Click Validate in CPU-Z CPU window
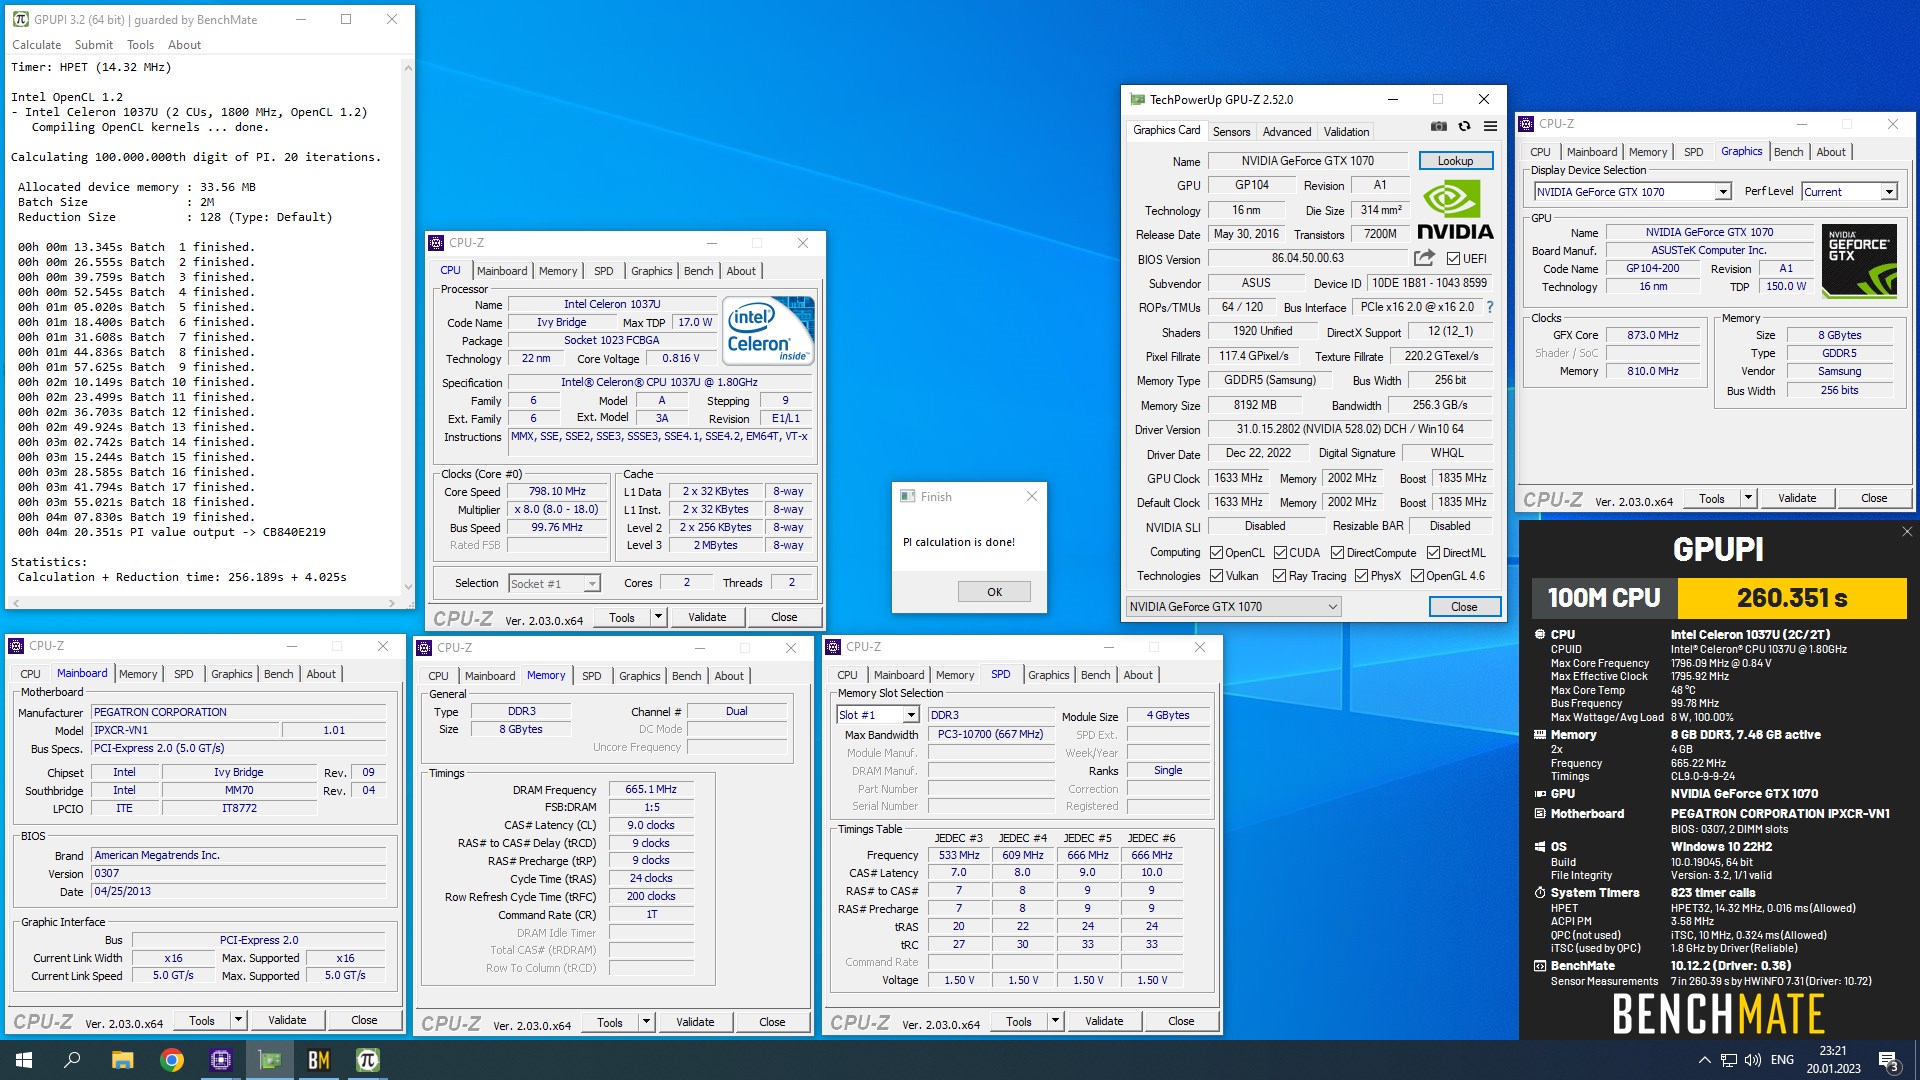Screen dimensions: 1920x1080 coord(707,618)
